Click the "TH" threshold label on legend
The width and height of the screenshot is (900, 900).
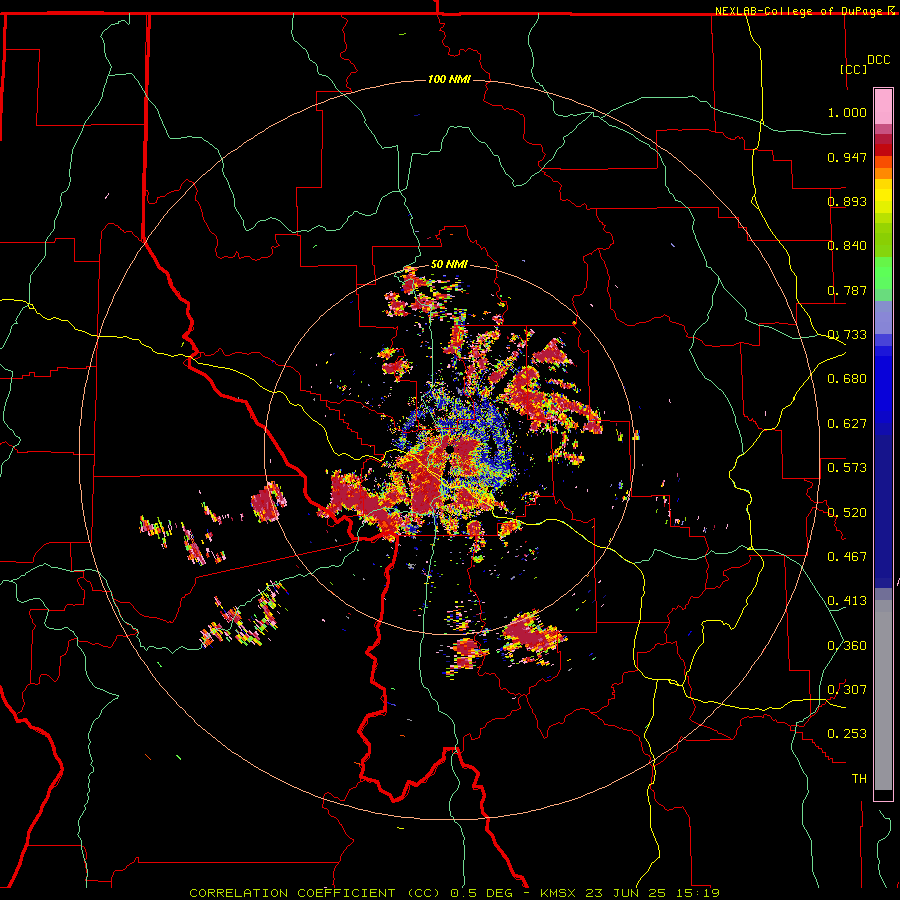(859, 778)
